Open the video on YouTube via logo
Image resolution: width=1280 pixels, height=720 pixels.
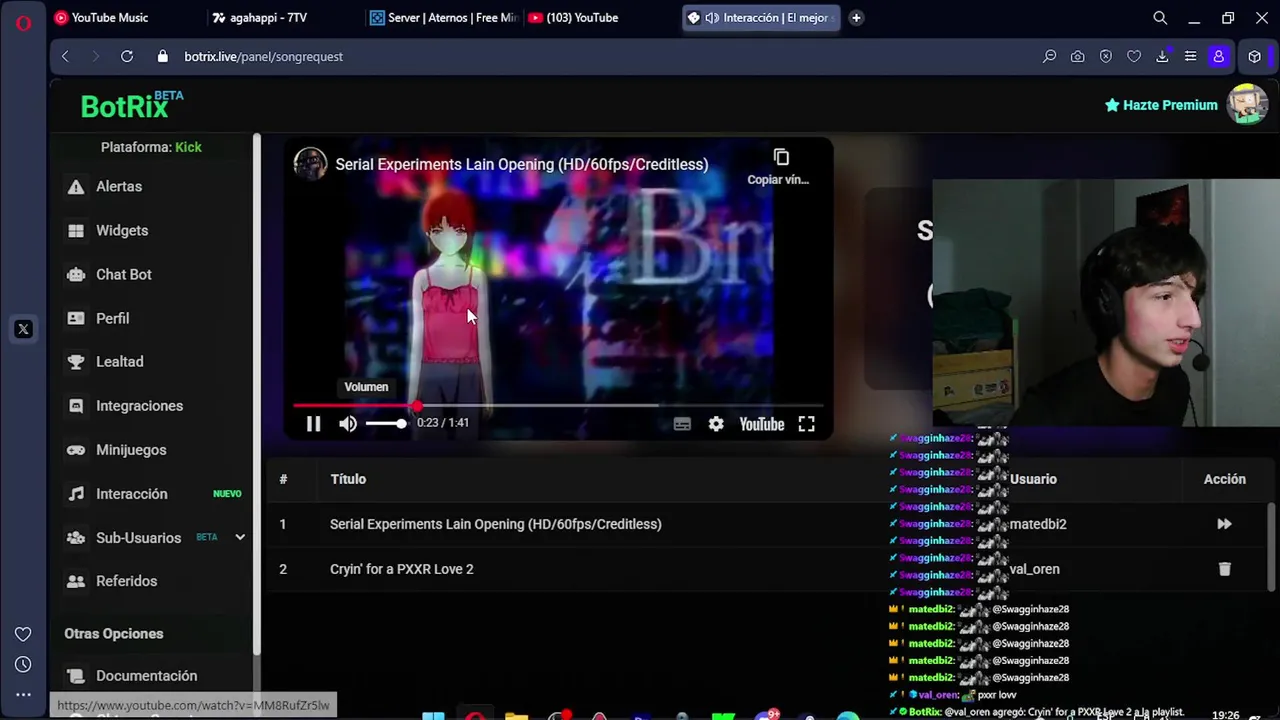pos(762,424)
